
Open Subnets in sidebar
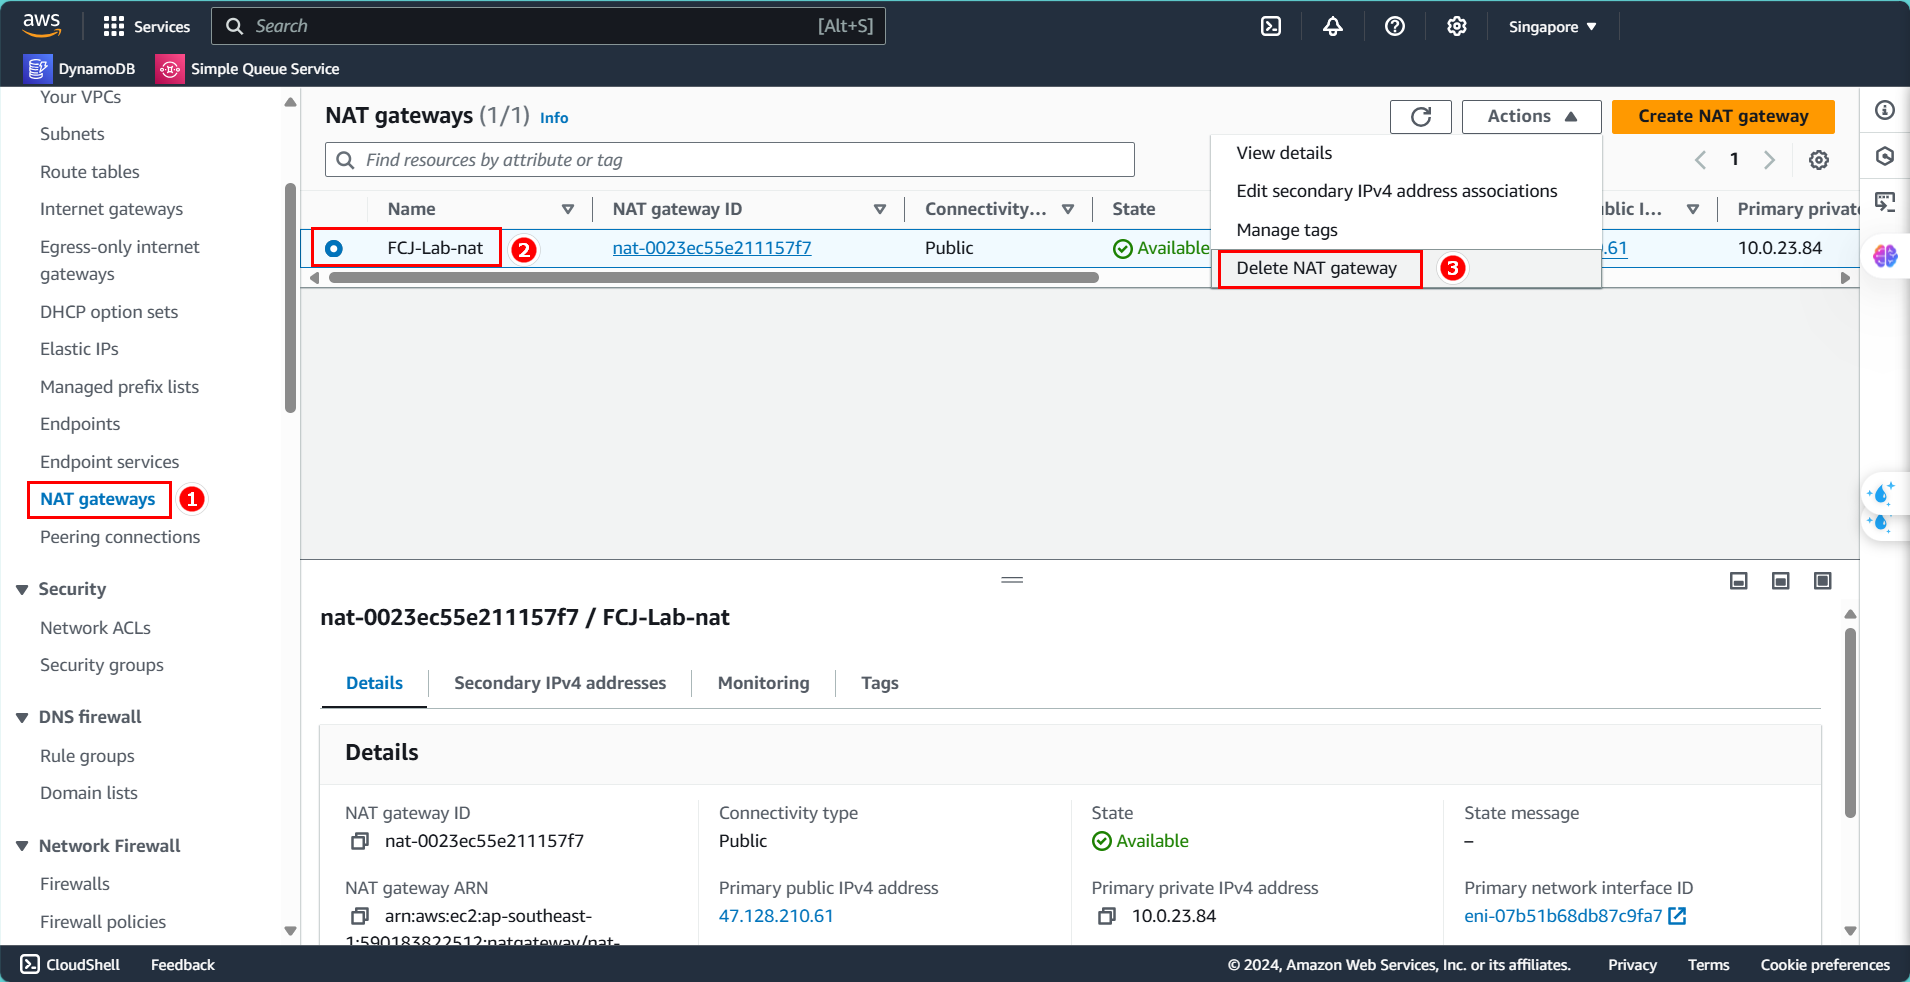(72, 134)
